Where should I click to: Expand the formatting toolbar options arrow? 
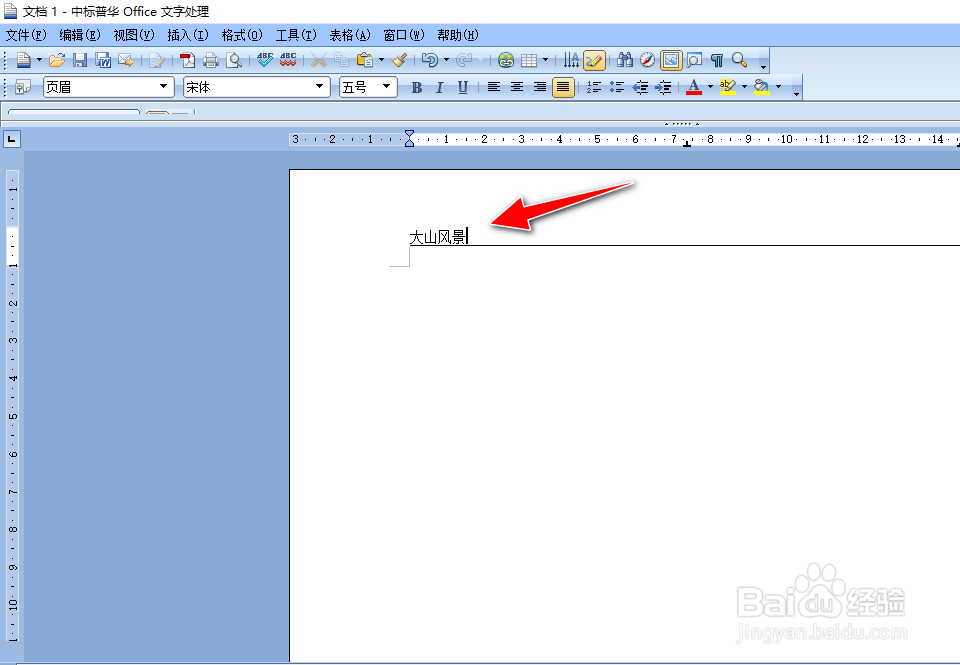coord(796,93)
